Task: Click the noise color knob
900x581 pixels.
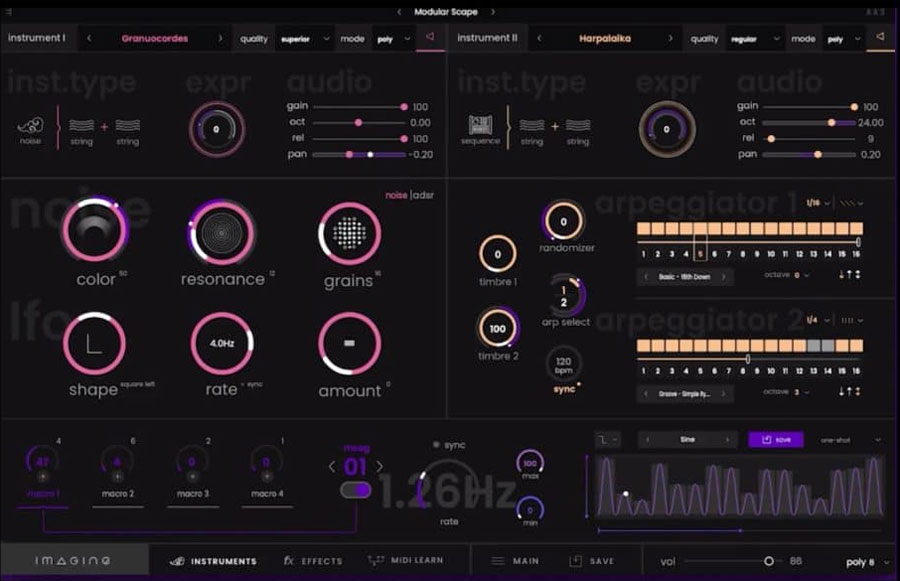Action: tap(95, 230)
